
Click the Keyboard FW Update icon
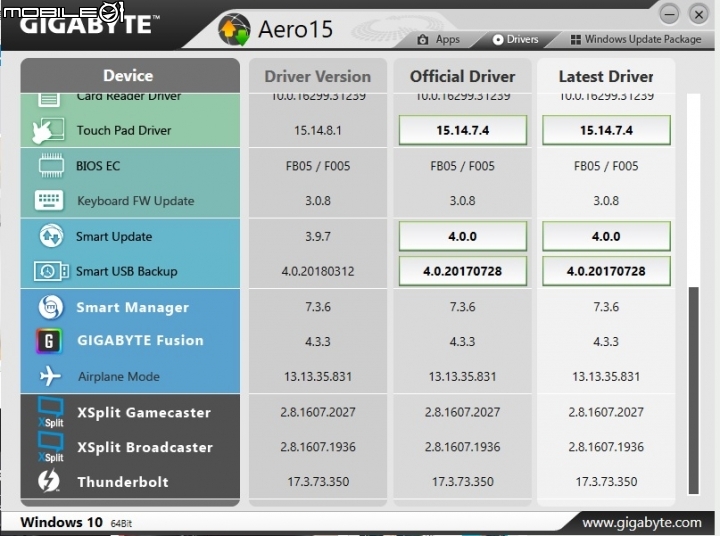click(49, 200)
